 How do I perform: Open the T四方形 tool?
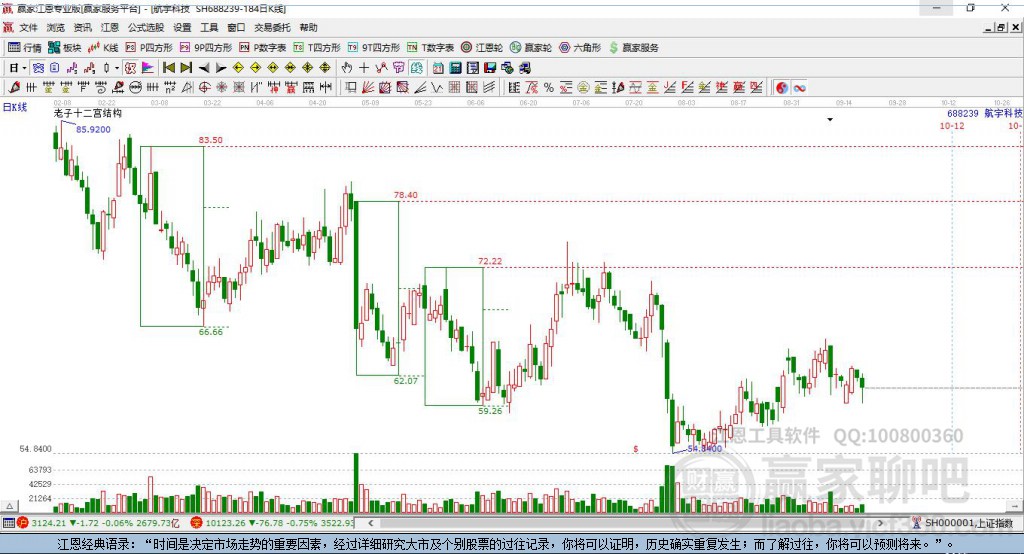(317, 48)
